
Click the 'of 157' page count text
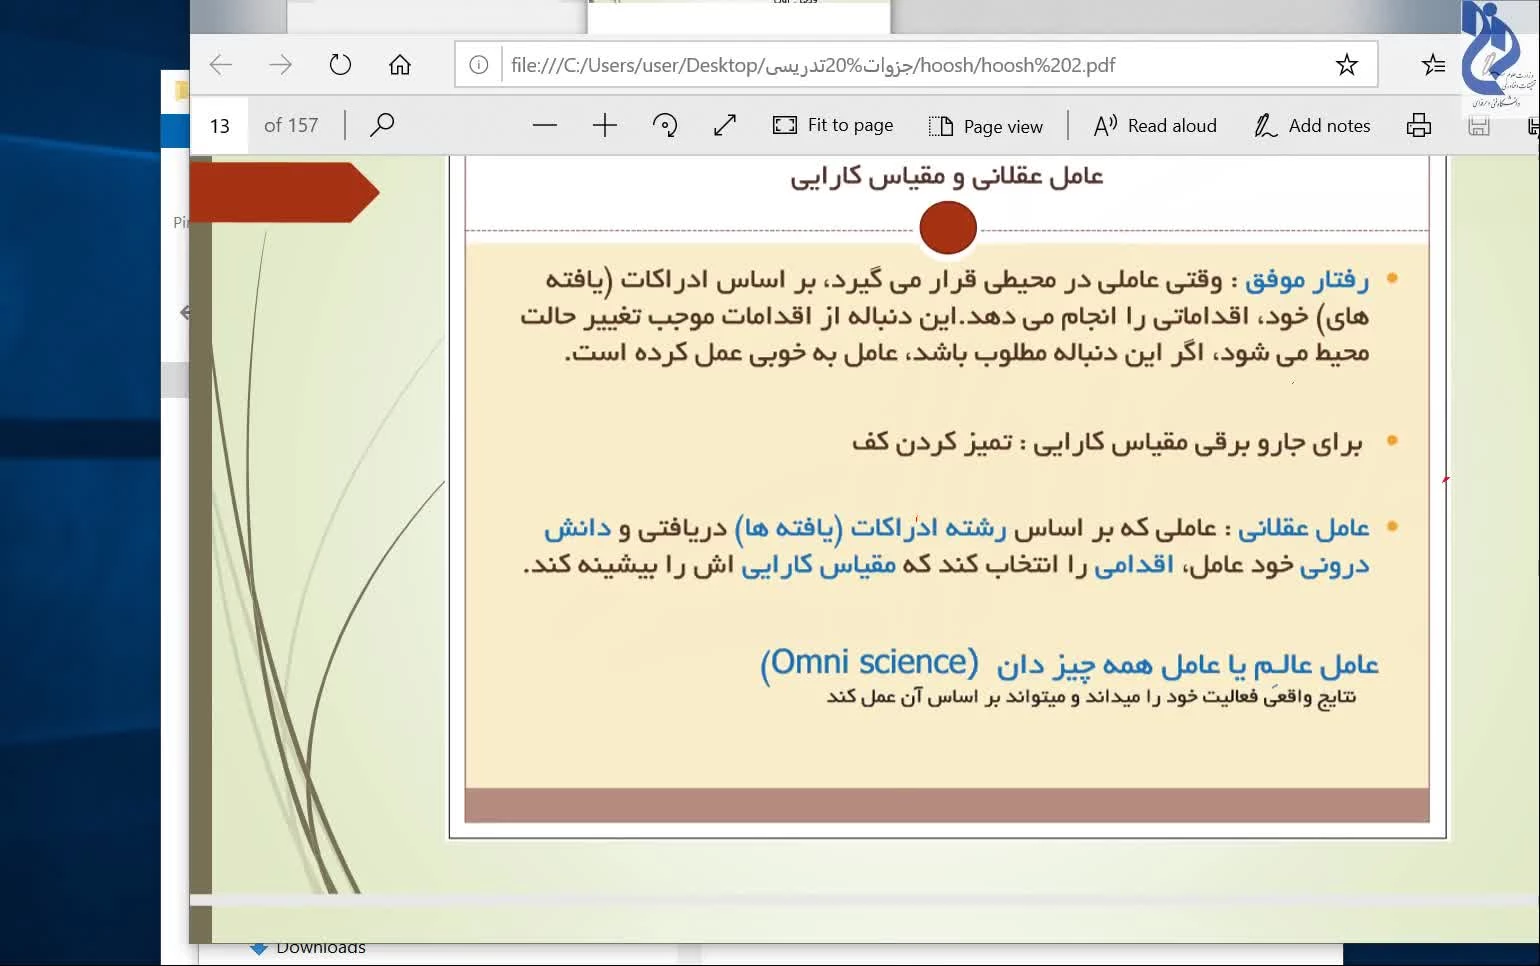(291, 125)
